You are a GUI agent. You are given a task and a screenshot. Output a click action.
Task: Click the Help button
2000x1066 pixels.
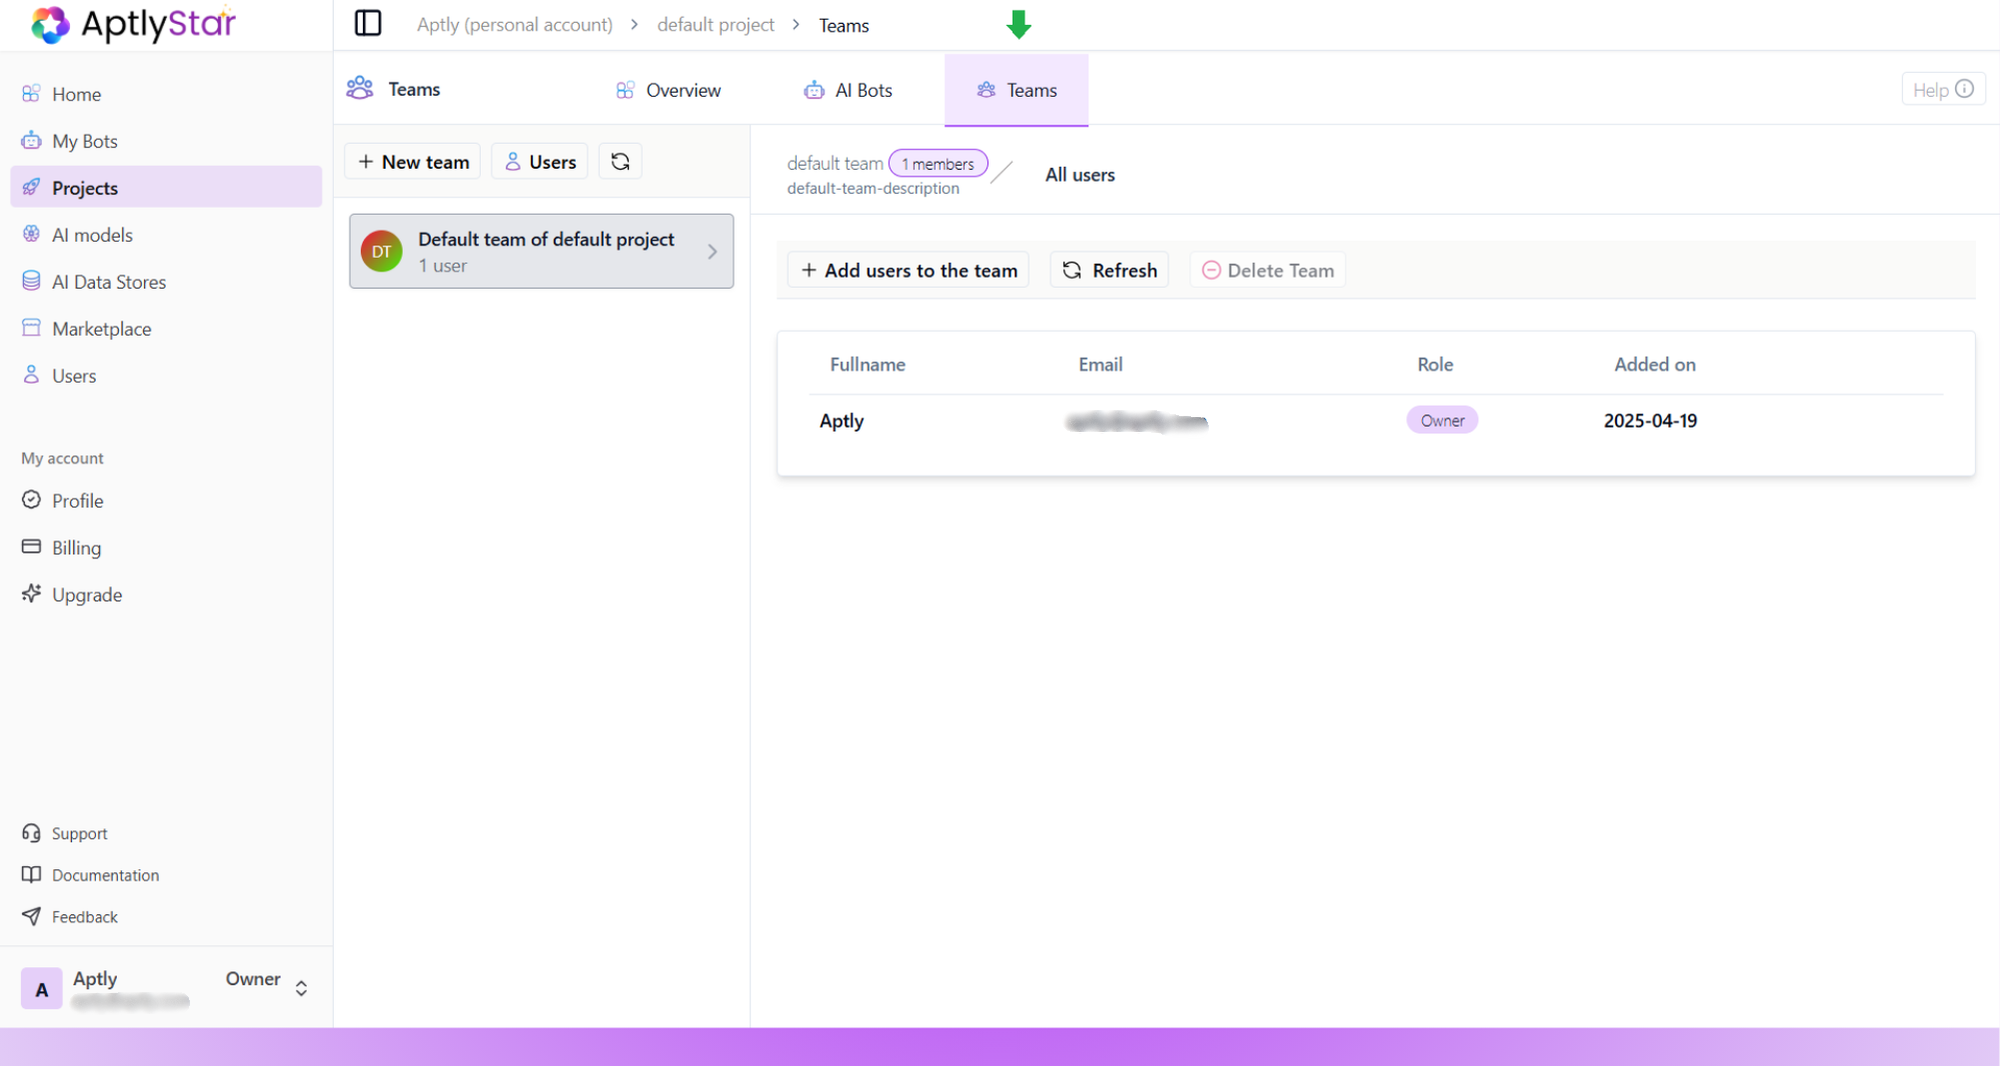[x=1942, y=89]
